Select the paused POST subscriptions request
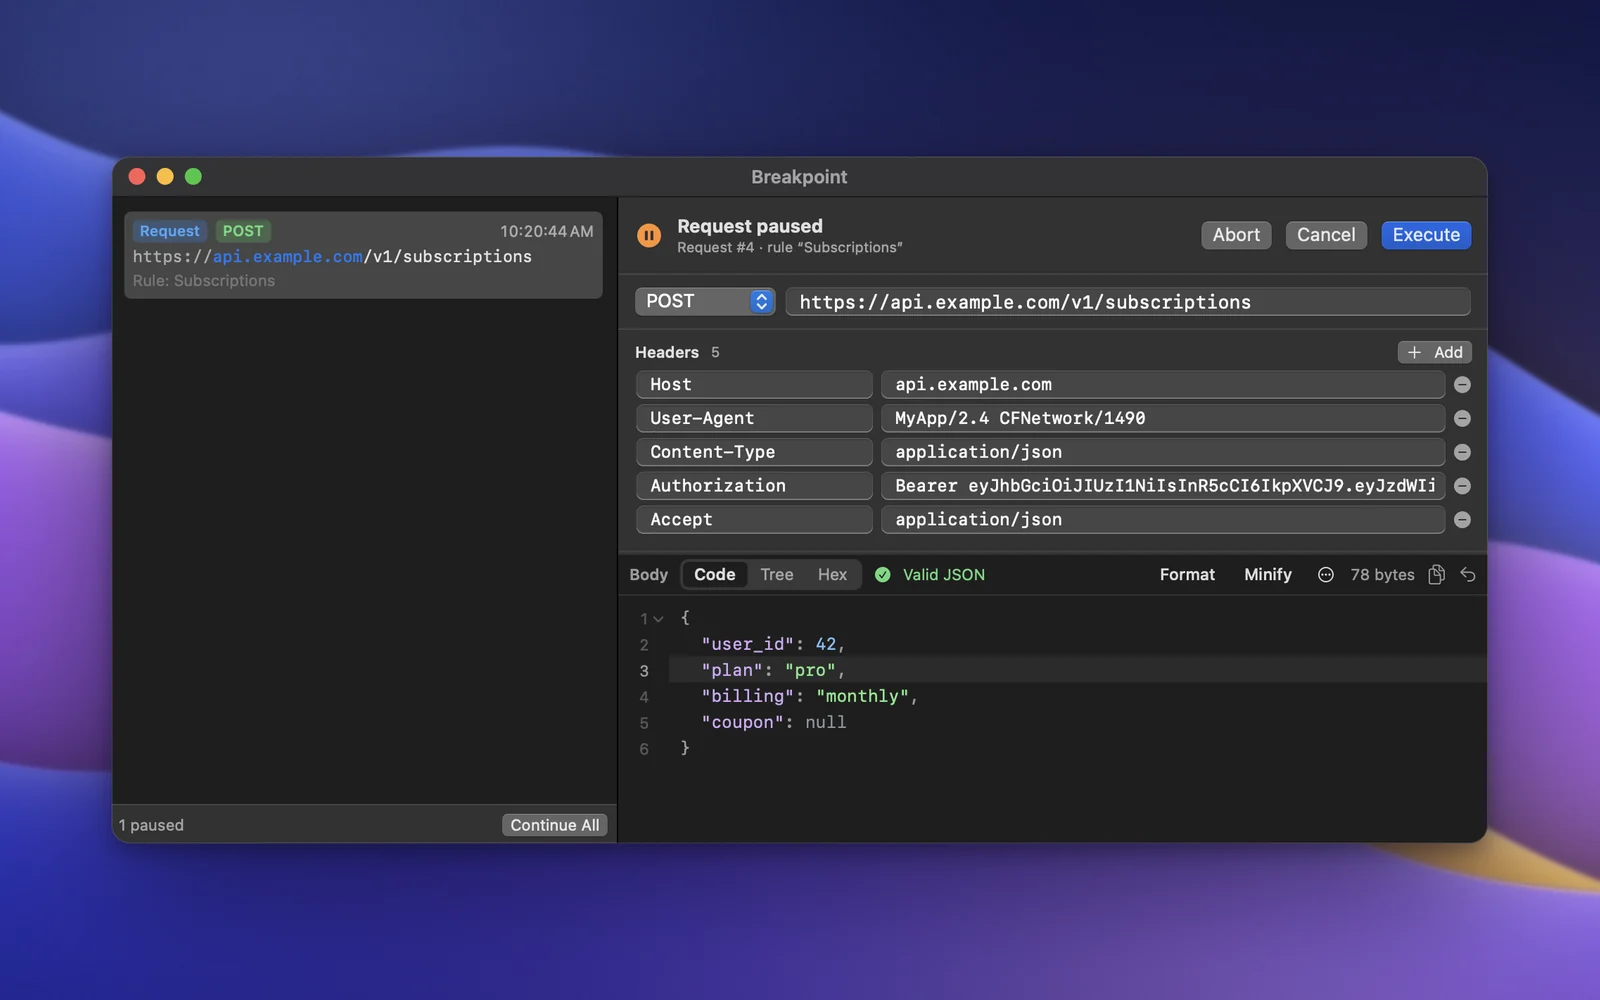 [x=363, y=255]
